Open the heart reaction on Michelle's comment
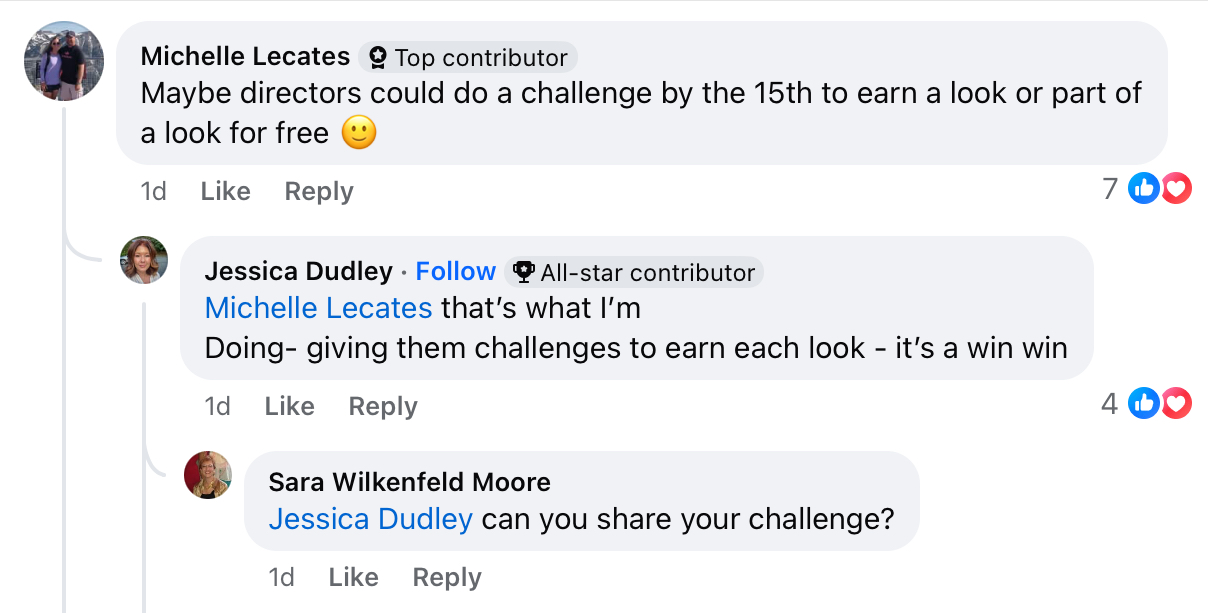This screenshot has height=613, width=1208. click(1175, 188)
